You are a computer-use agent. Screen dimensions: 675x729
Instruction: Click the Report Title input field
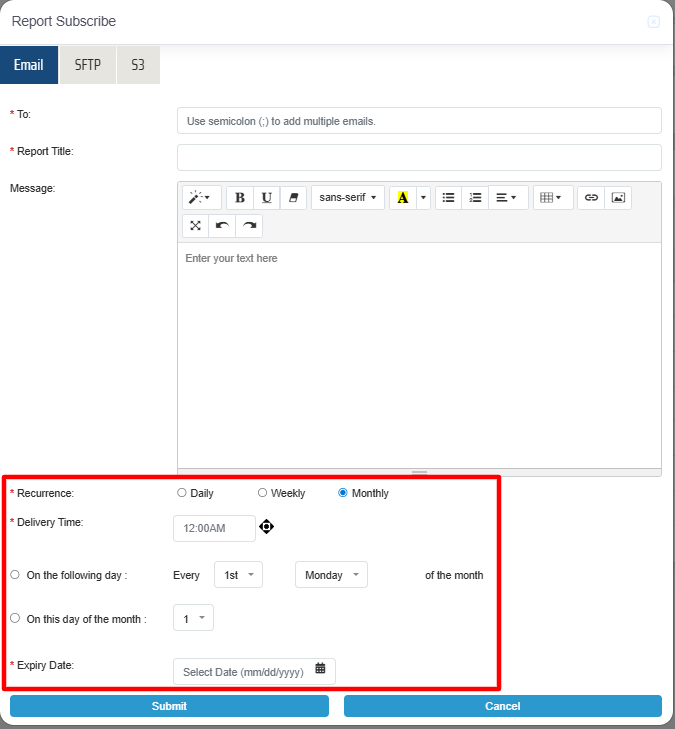[419, 157]
